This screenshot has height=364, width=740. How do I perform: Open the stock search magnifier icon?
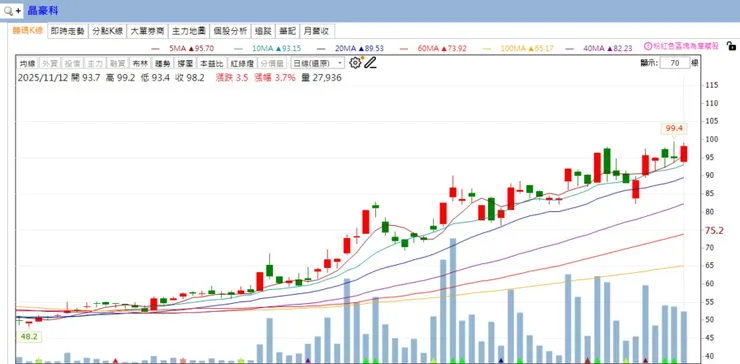click(x=8, y=10)
